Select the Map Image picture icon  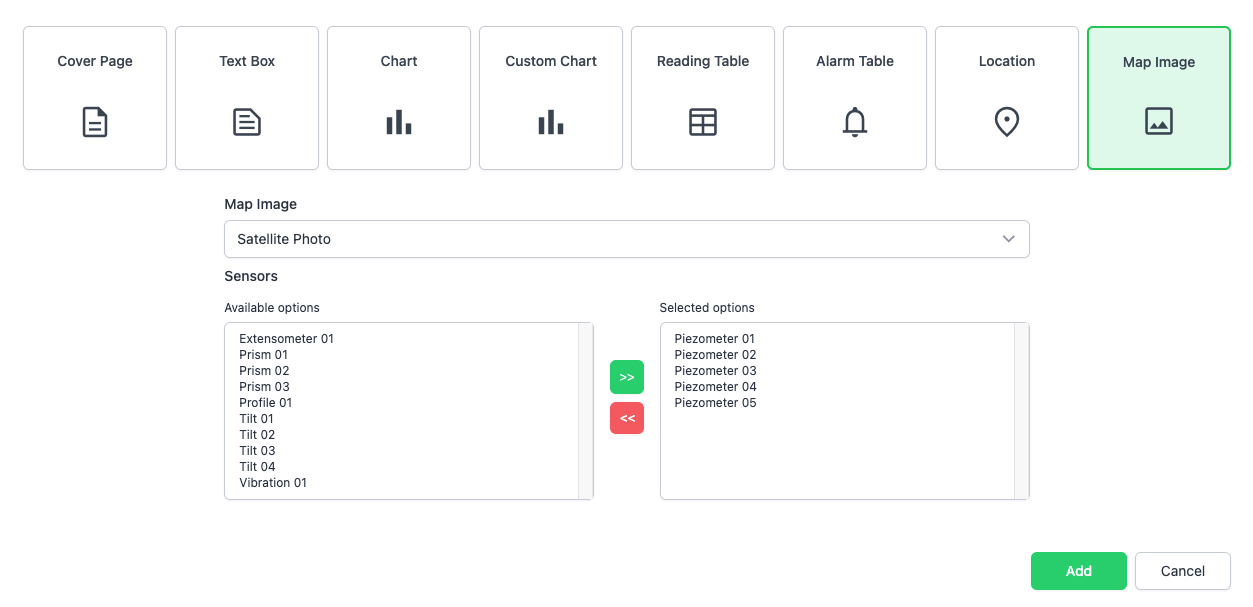pos(1159,122)
